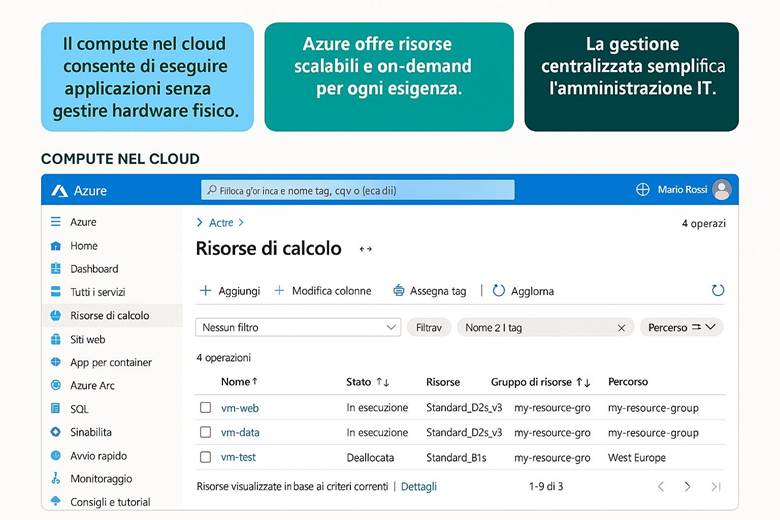Click the globe icon next to Mario Rossi

[x=643, y=190]
